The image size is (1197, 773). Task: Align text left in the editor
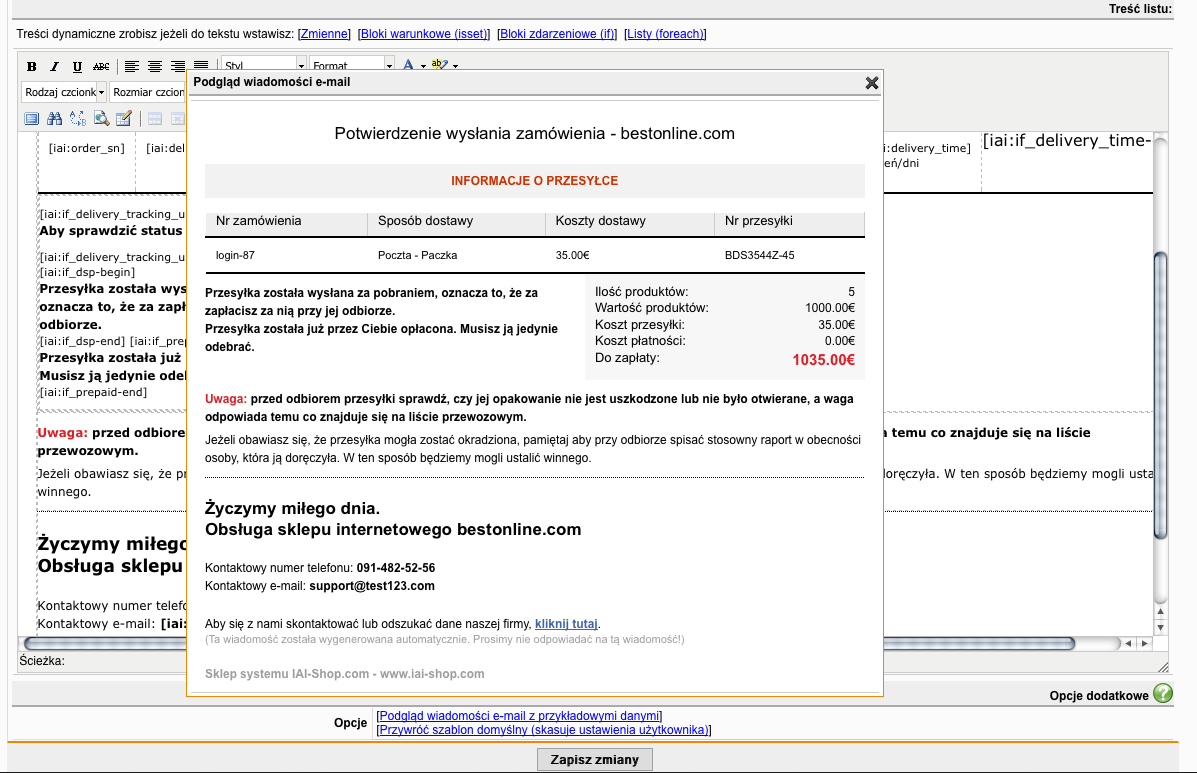[132, 66]
